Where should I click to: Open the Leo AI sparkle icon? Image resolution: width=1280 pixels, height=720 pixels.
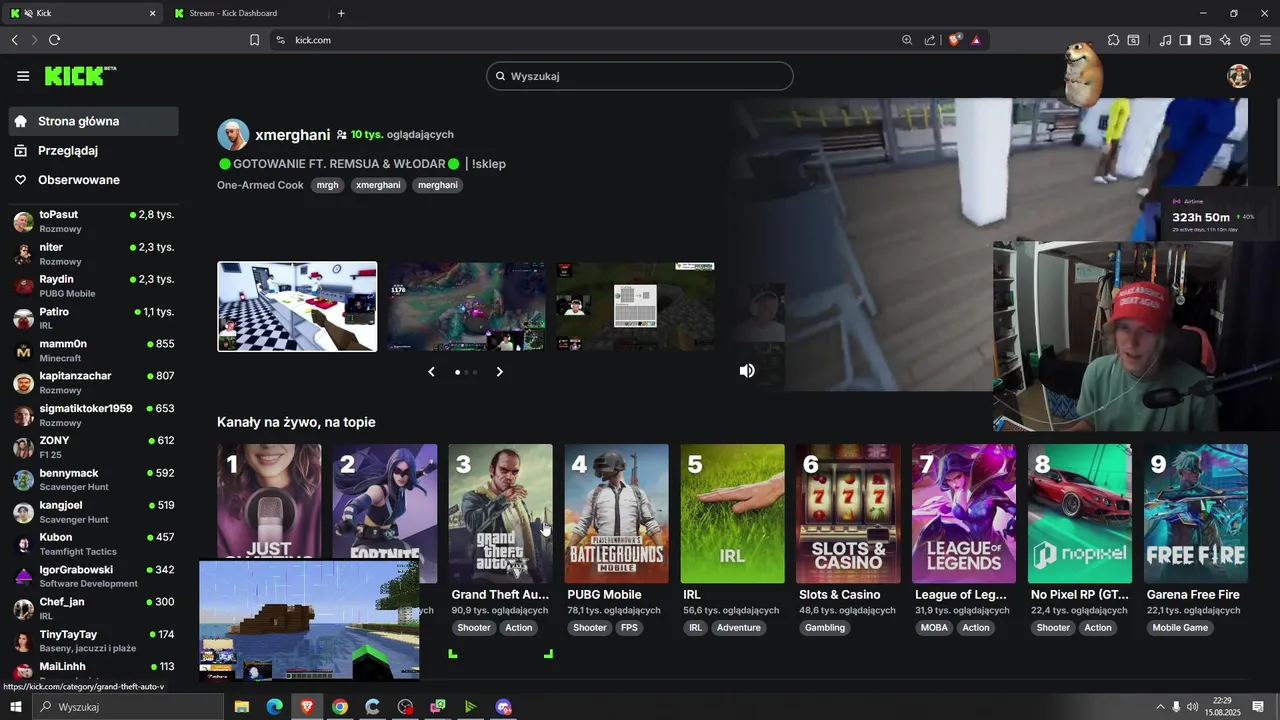coord(1225,40)
